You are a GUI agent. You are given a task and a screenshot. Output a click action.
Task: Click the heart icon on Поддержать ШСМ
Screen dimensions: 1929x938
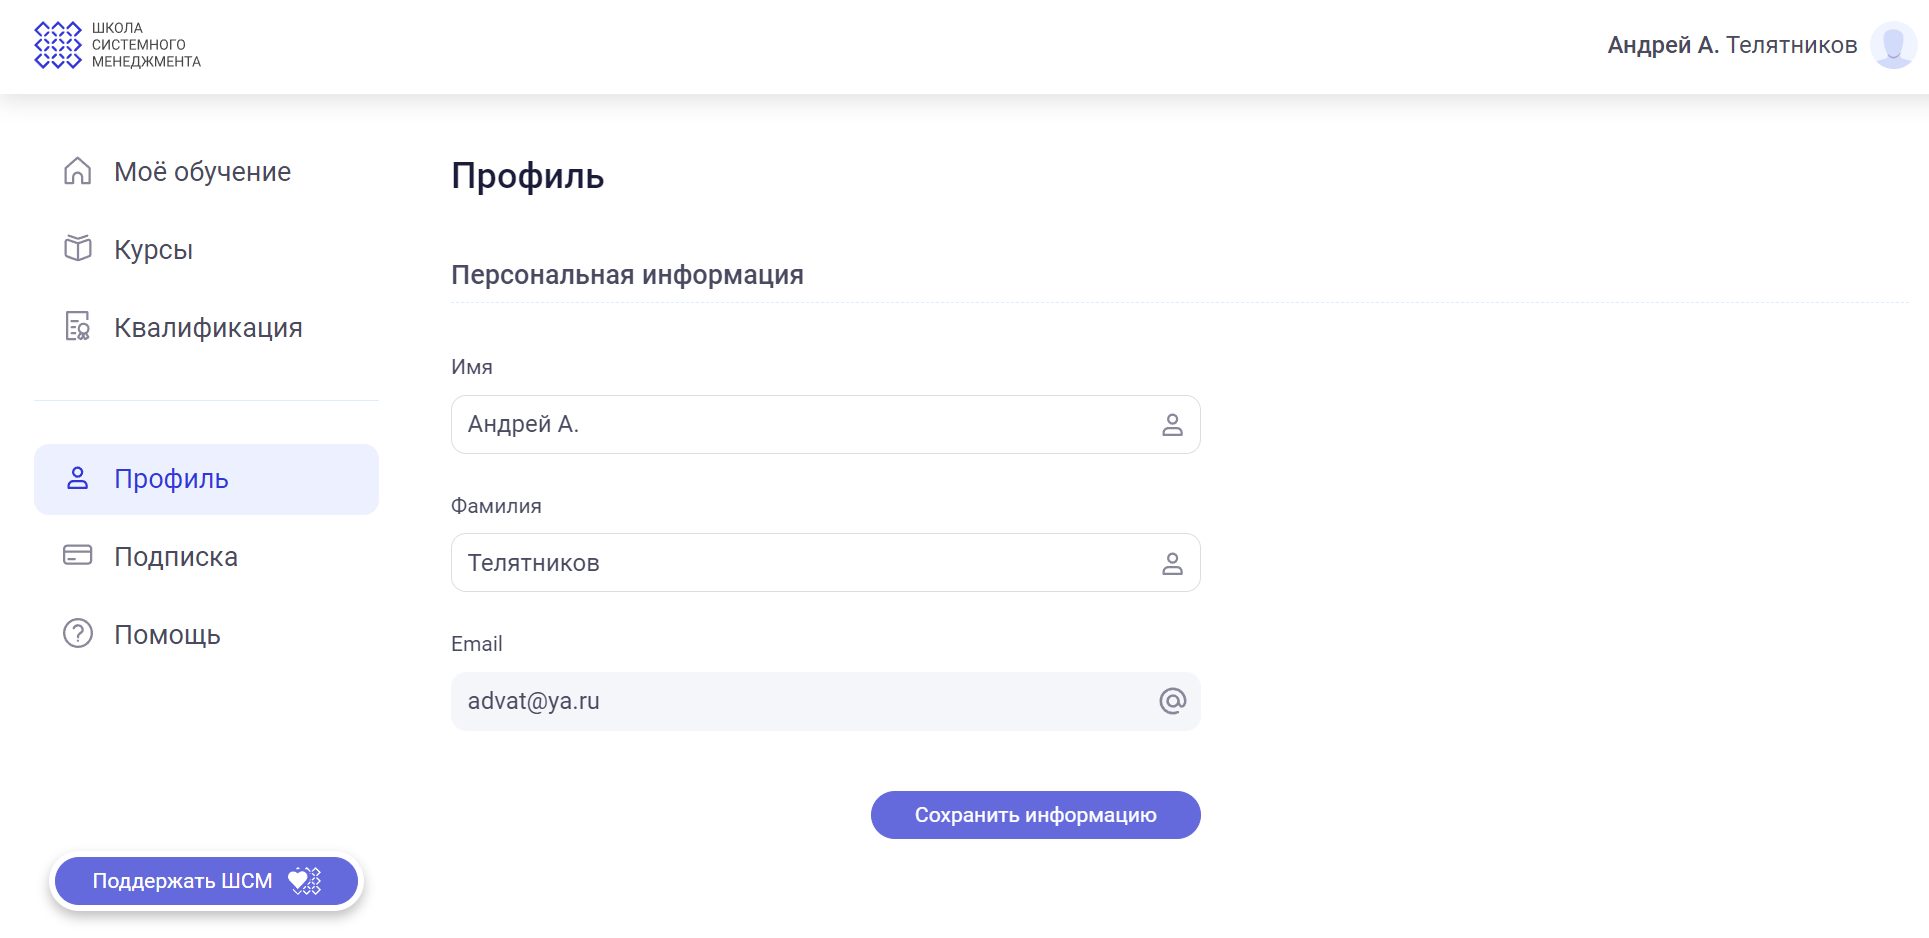[304, 881]
